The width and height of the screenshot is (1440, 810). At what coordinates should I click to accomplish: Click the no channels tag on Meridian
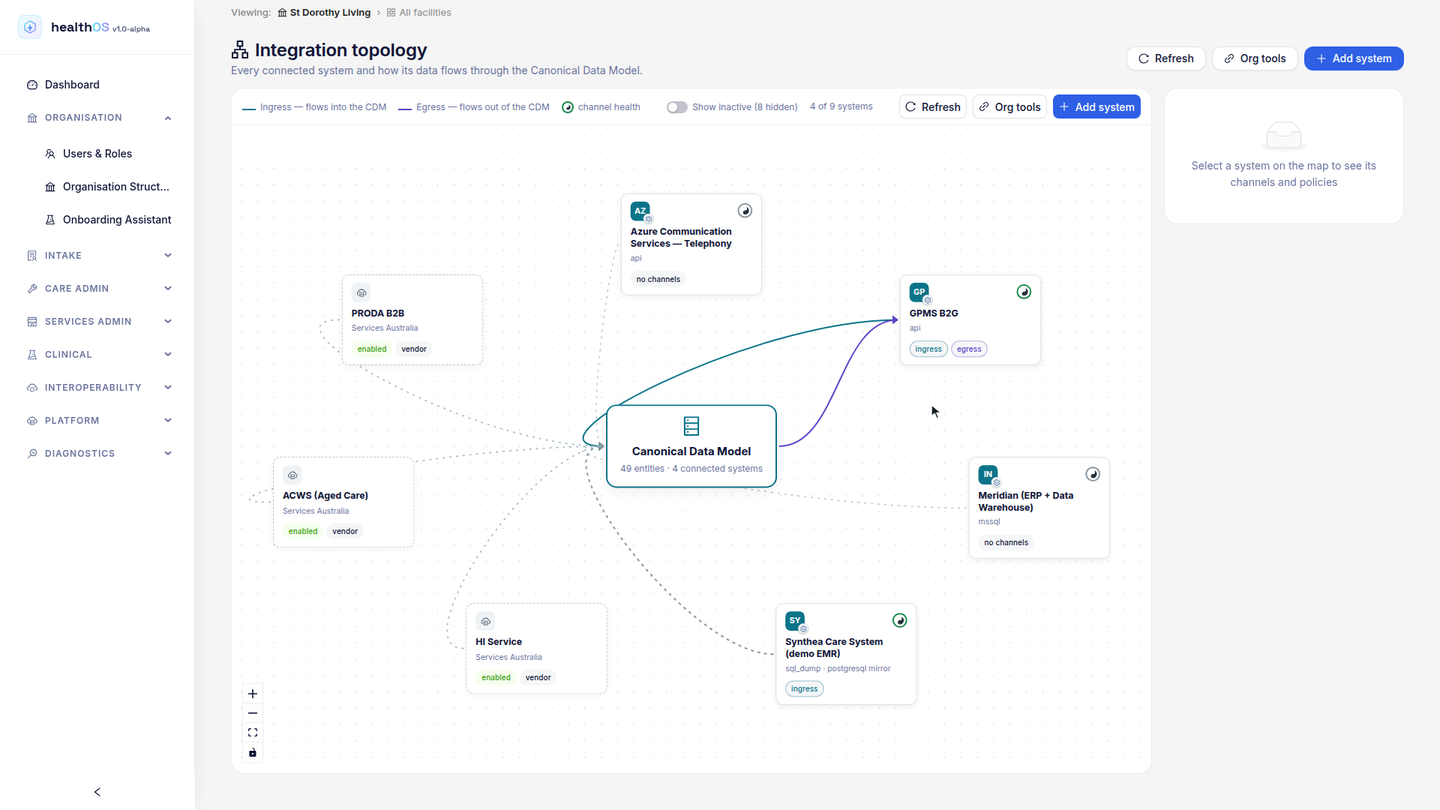point(1006,543)
